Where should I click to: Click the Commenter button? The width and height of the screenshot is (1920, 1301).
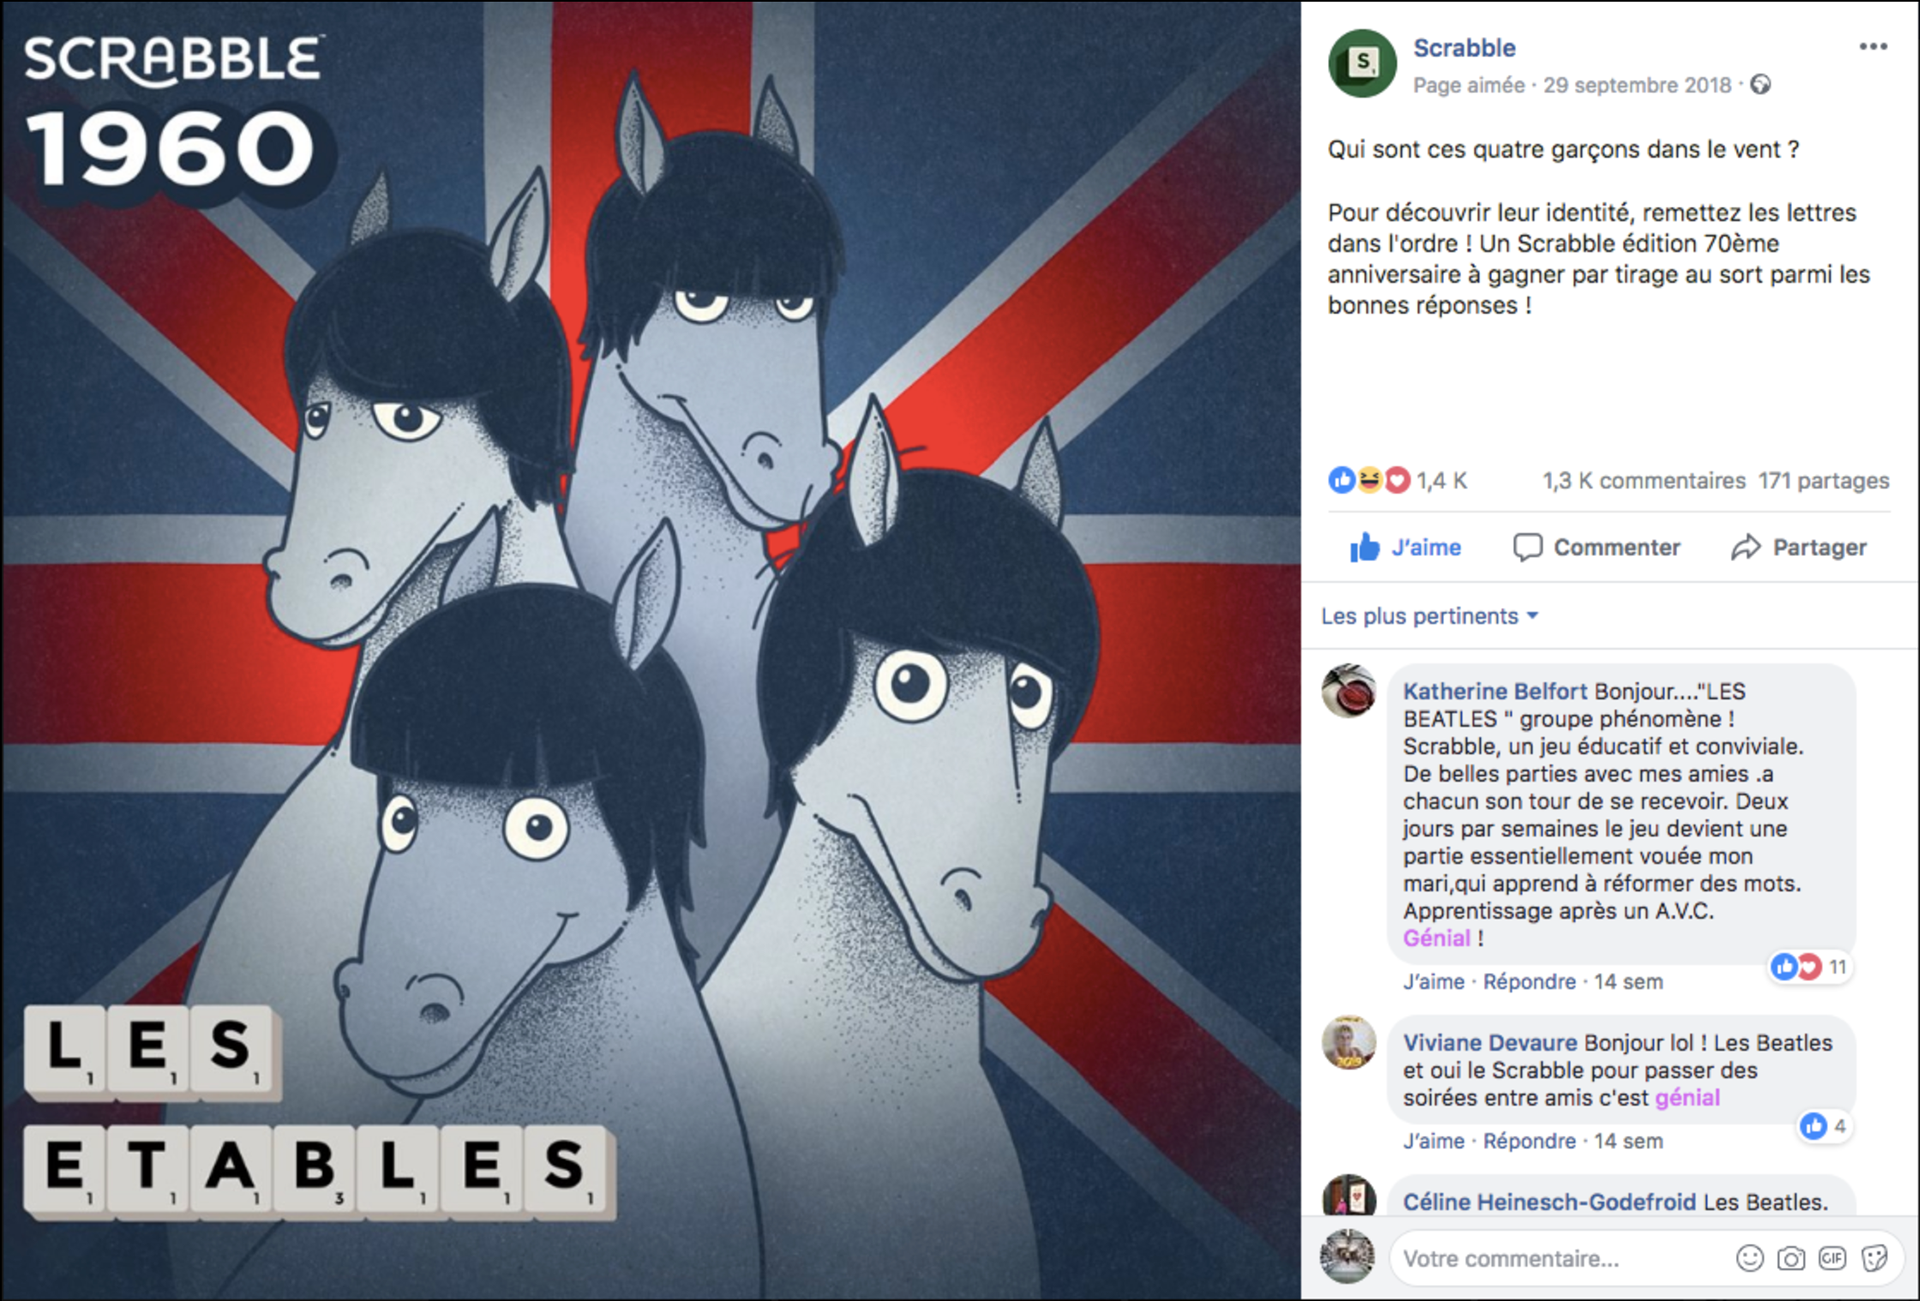point(1597,547)
